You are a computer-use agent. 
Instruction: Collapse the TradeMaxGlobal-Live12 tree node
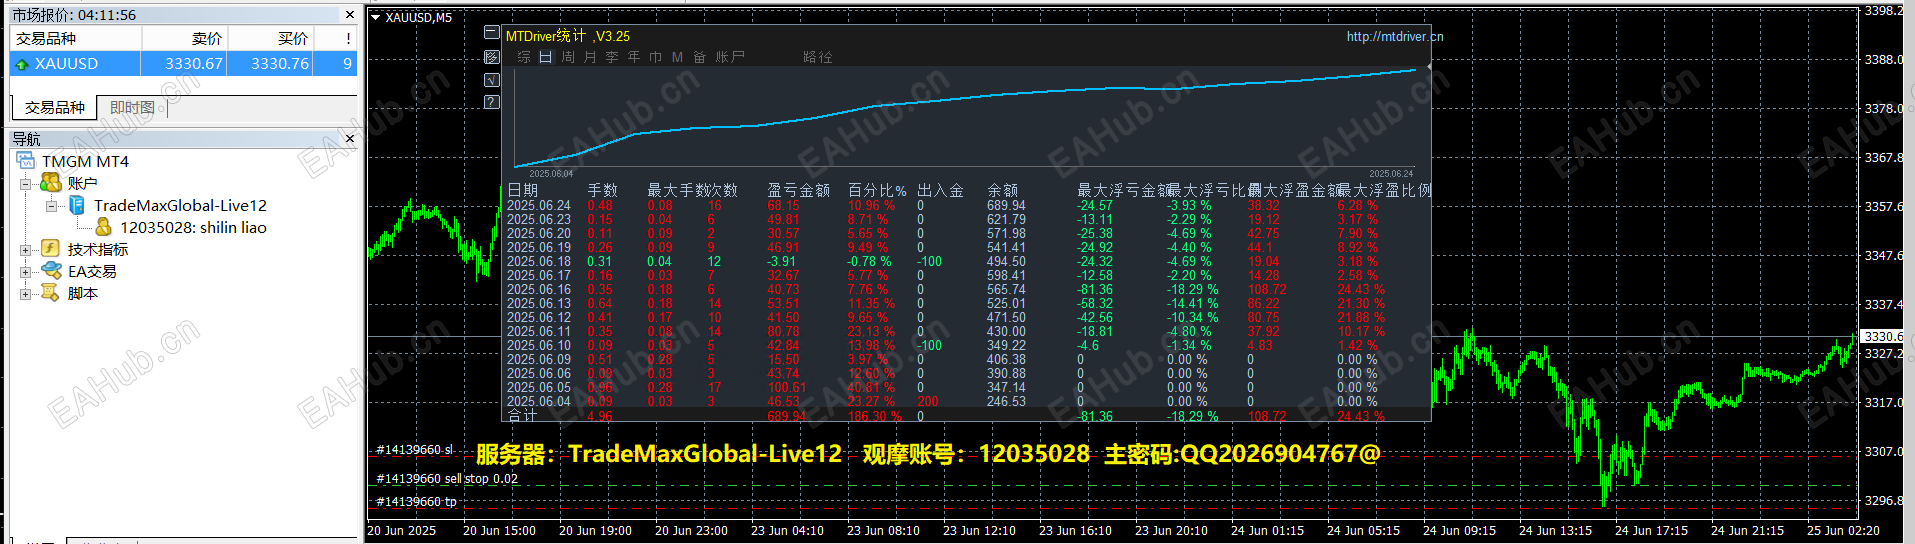(x=51, y=206)
